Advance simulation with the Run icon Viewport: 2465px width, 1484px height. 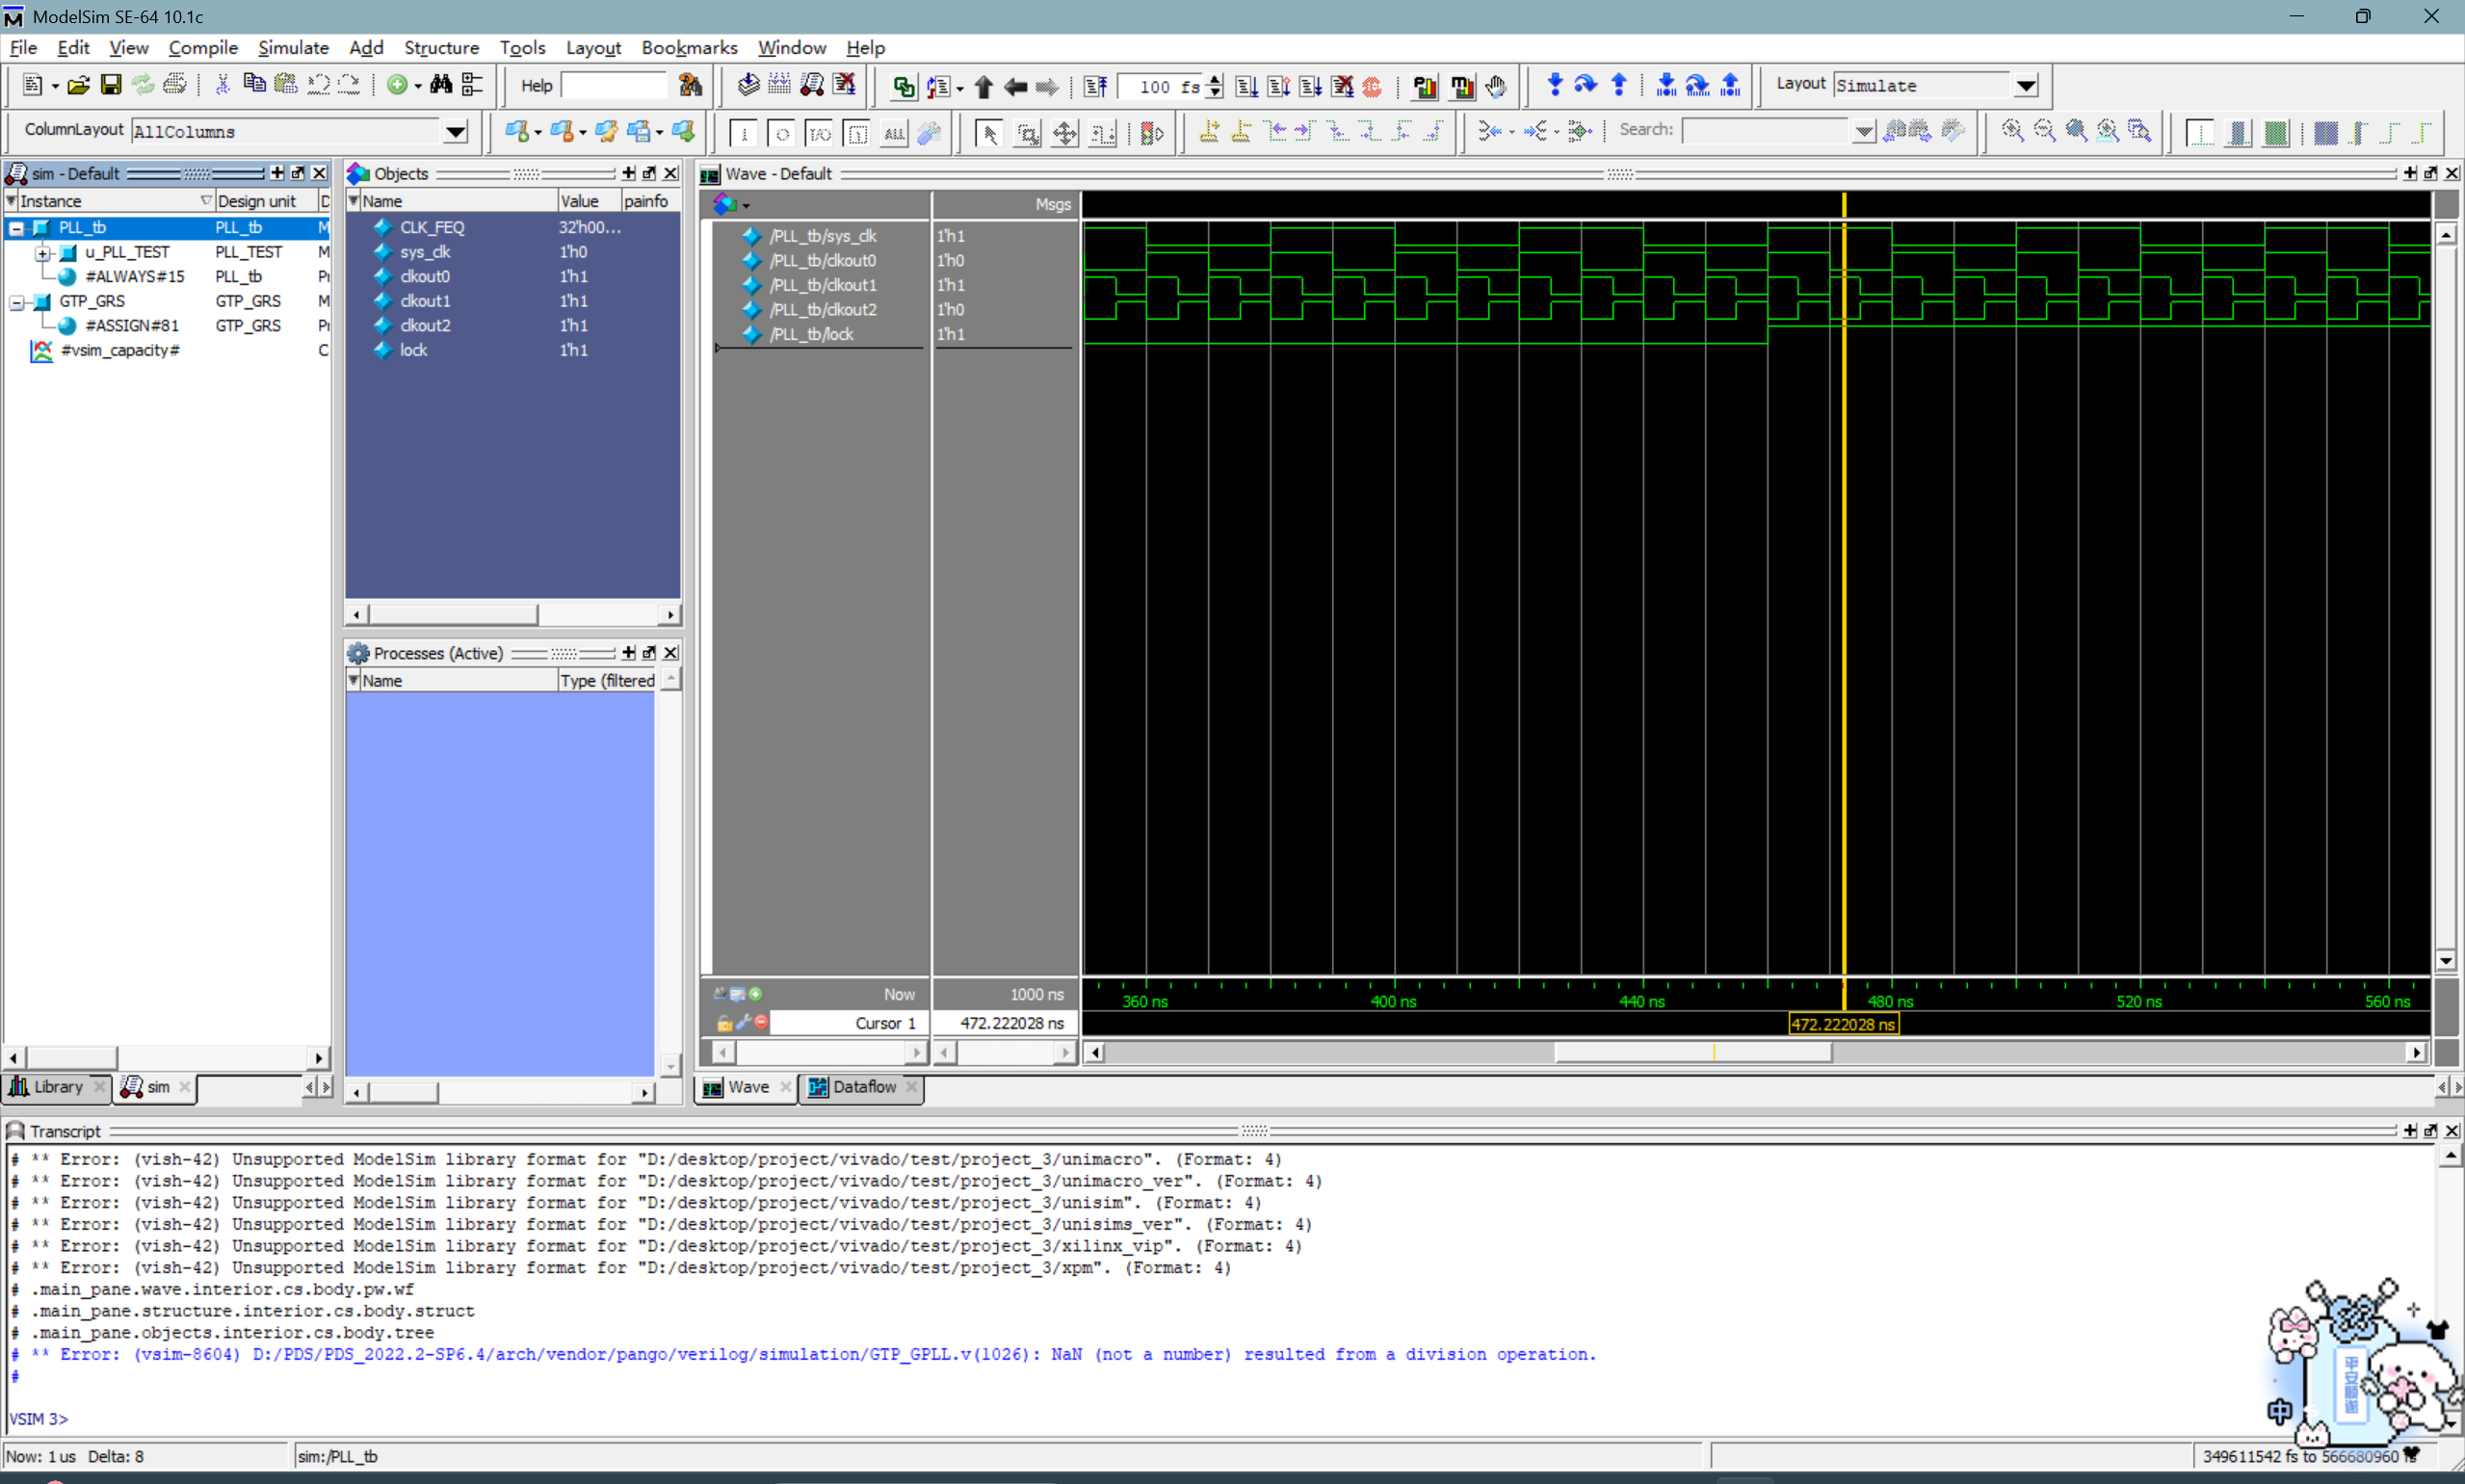(1245, 87)
